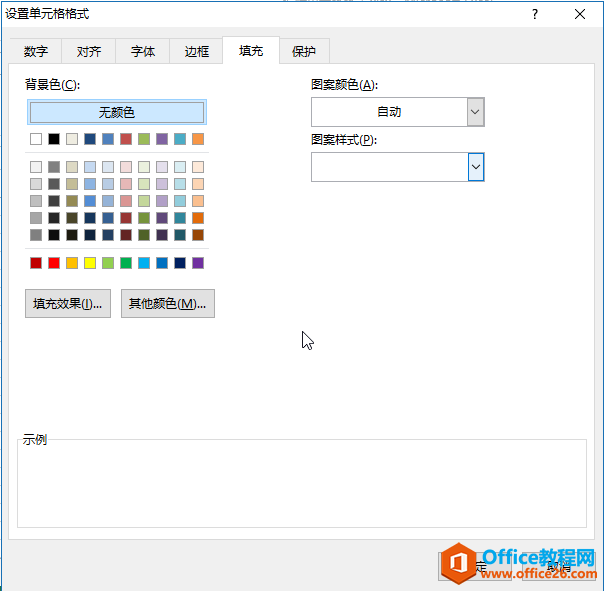Pick the cream theme color in top row
604x591 pixels.
click(x=72, y=139)
